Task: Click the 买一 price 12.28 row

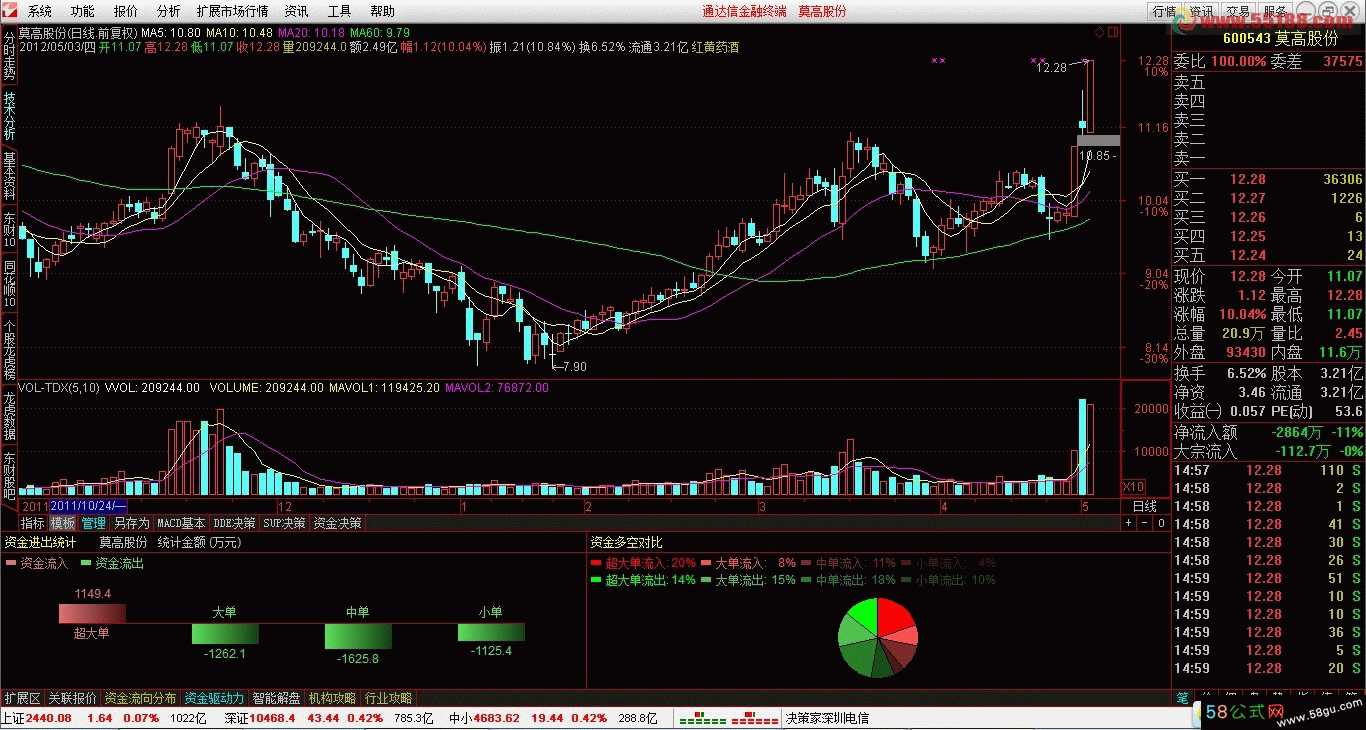Action: coord(1268,179)
